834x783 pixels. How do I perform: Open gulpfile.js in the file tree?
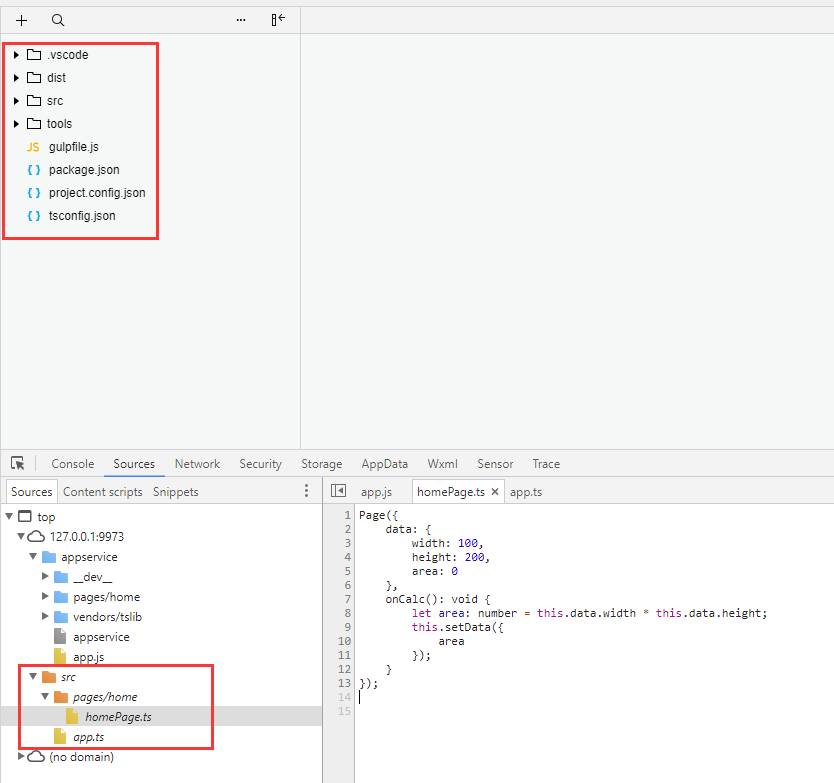coord(73,147)
